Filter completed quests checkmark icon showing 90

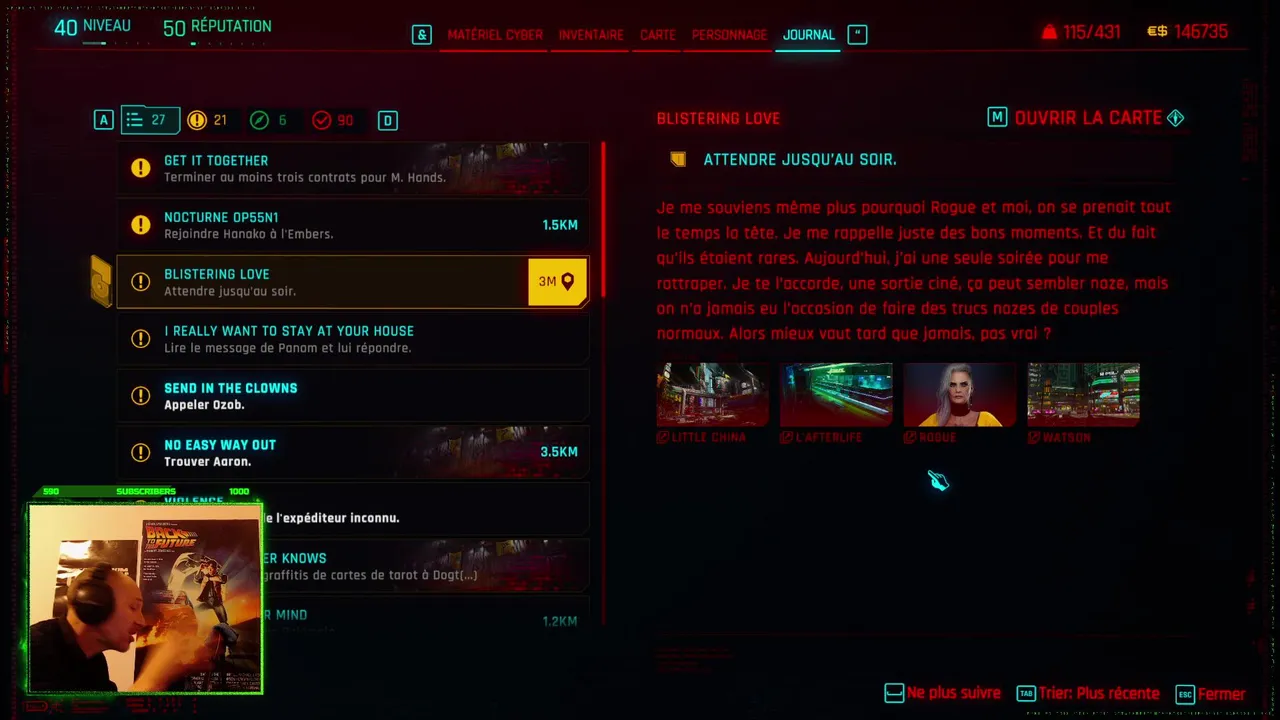(x=321, y=120)
